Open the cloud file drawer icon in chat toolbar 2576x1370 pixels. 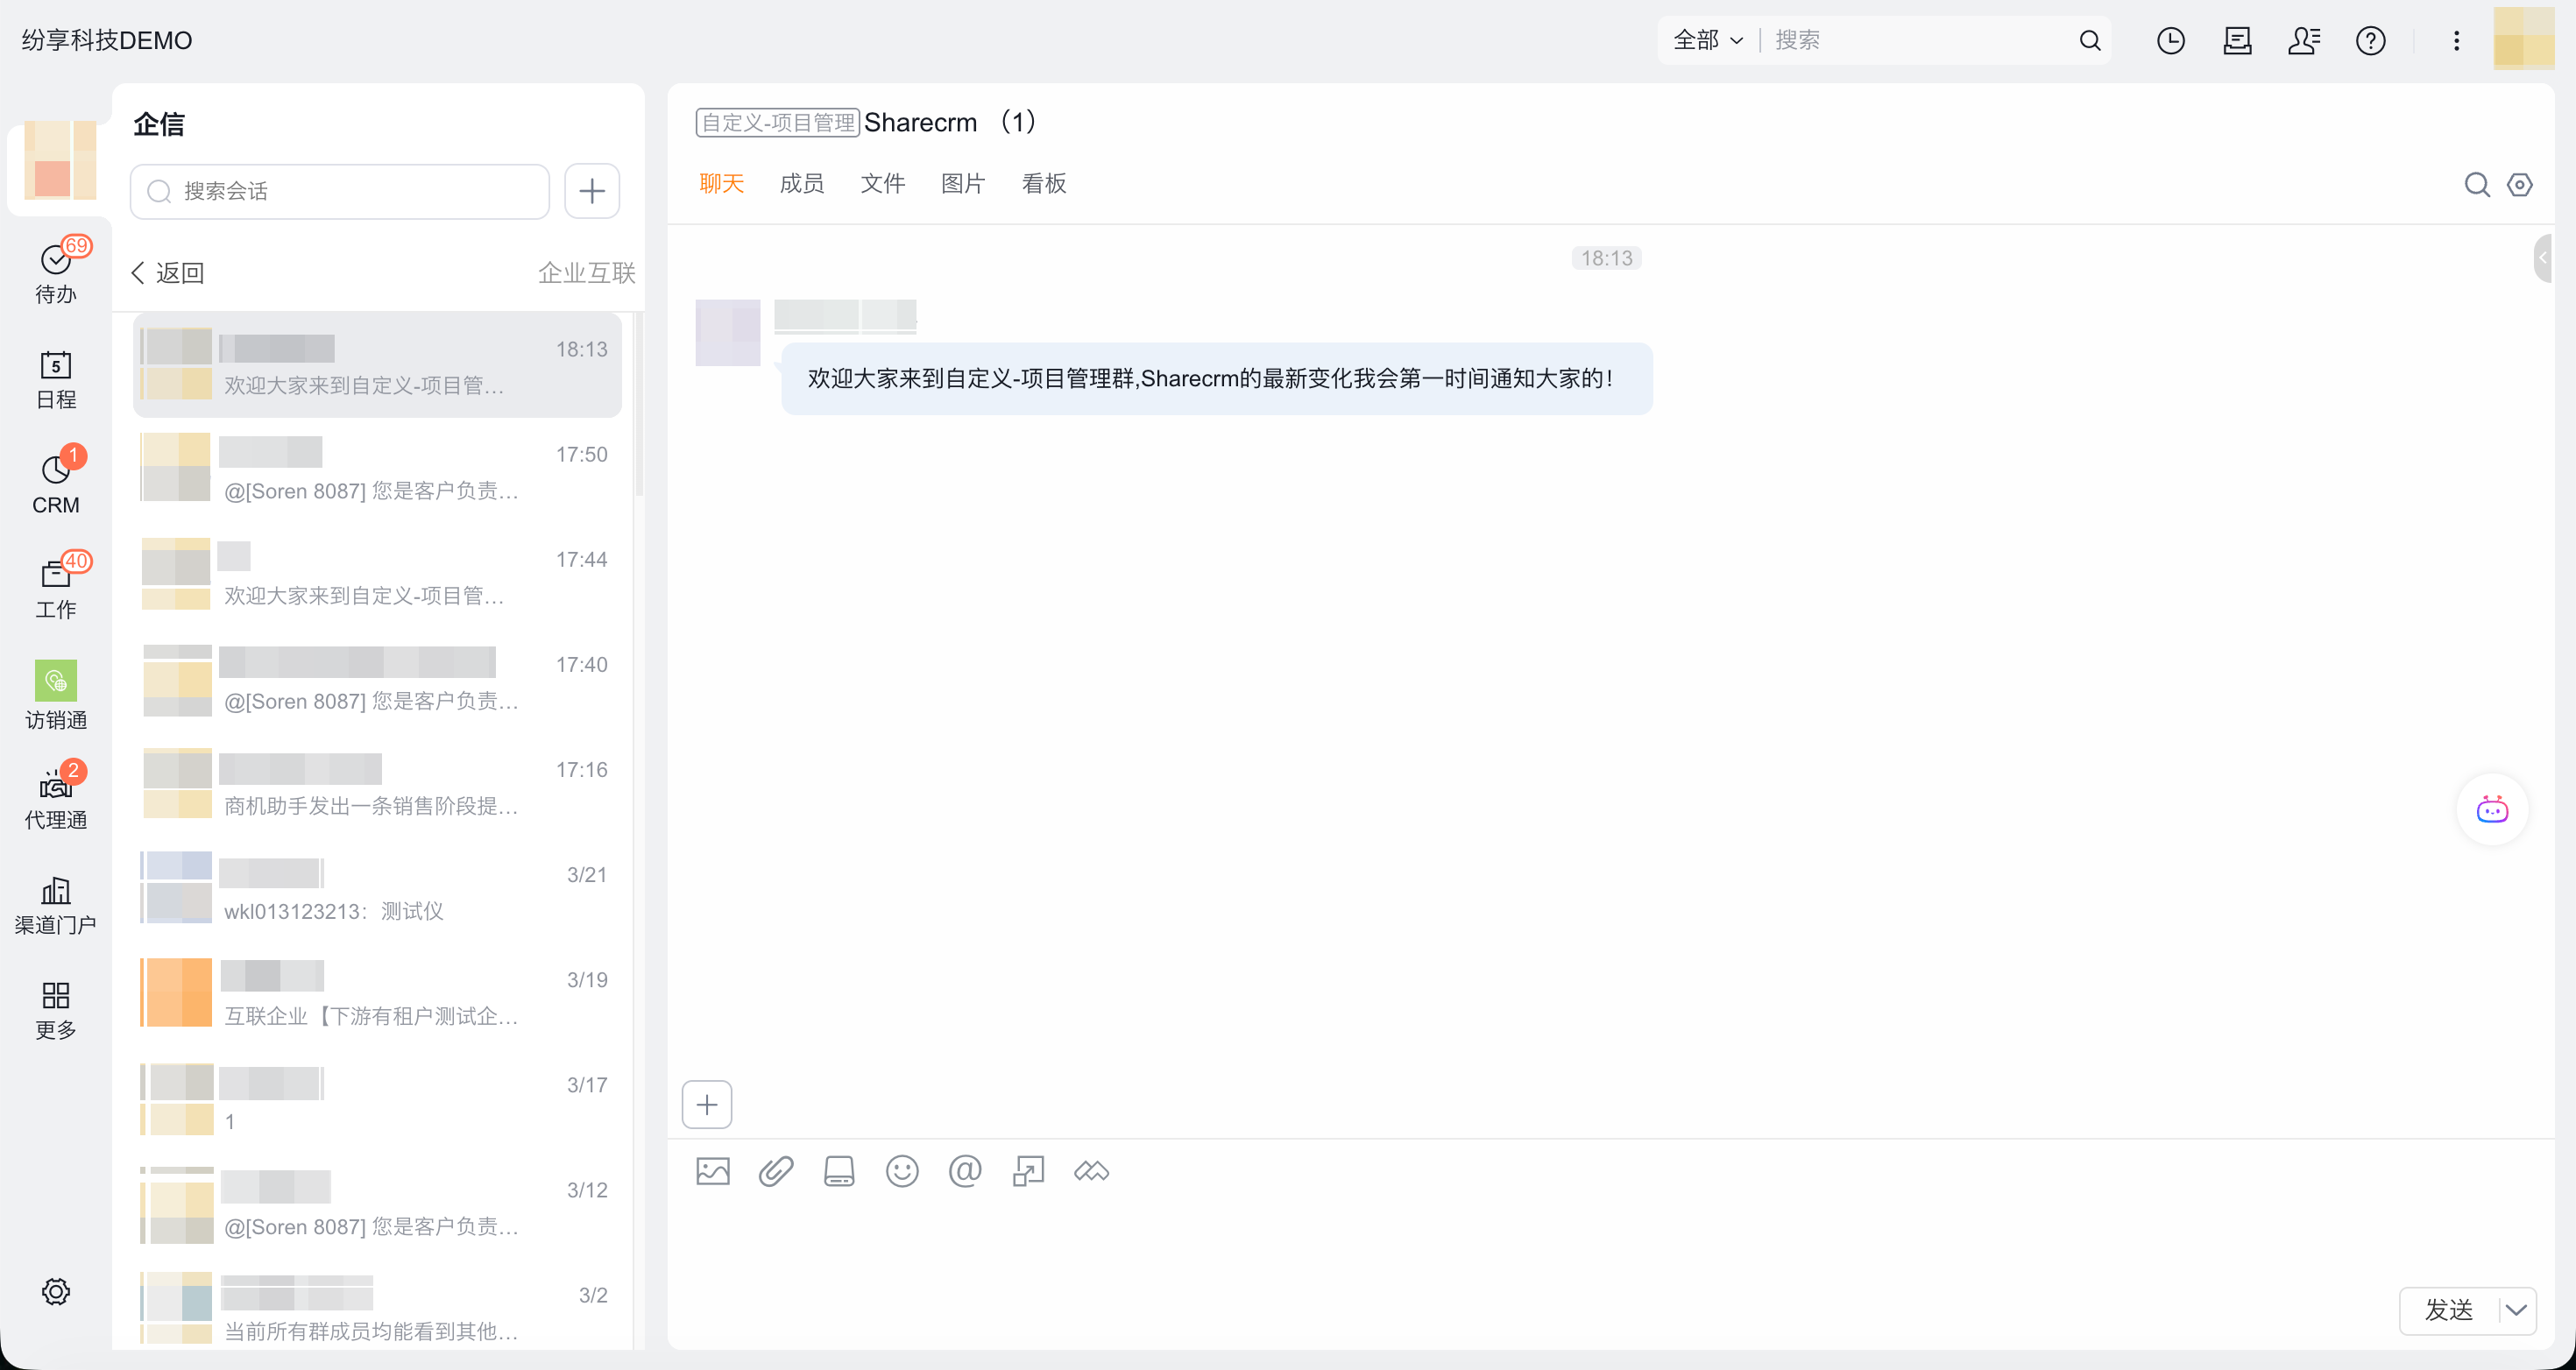[839, 1170]
